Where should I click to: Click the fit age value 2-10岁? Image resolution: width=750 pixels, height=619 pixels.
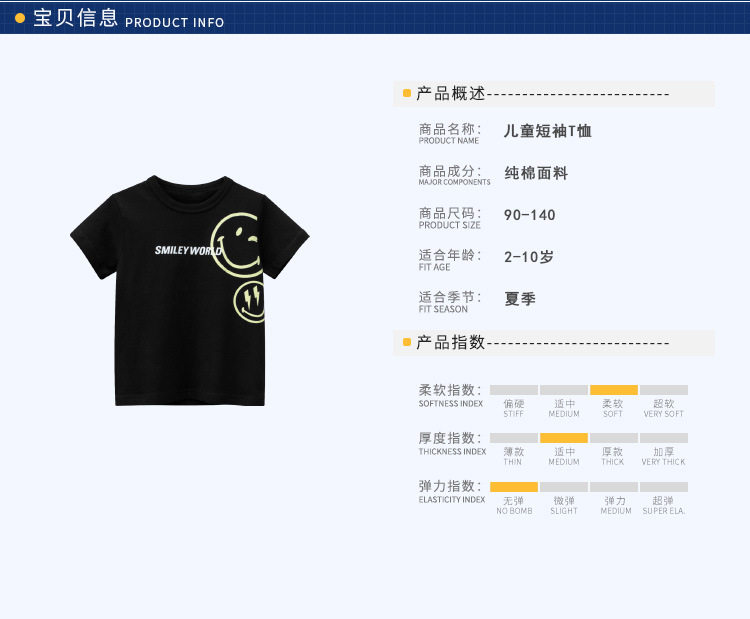(529, 257)
